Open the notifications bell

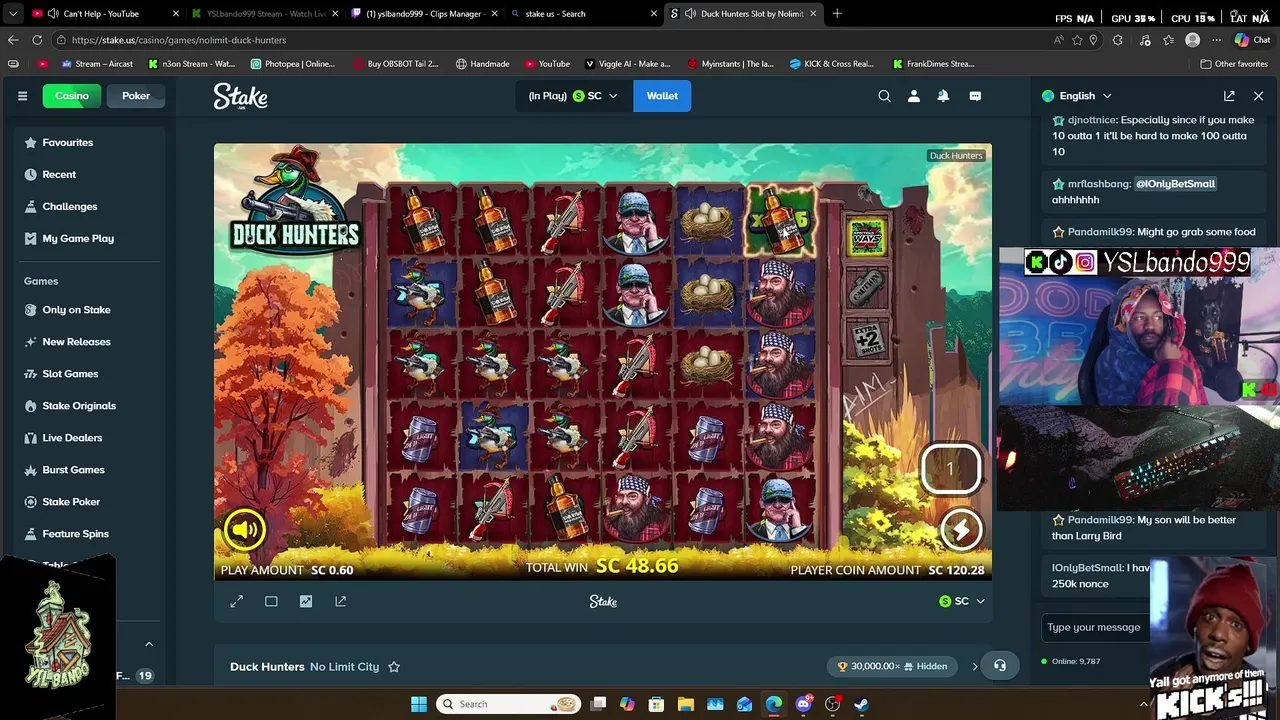click(x=943, y=96)
